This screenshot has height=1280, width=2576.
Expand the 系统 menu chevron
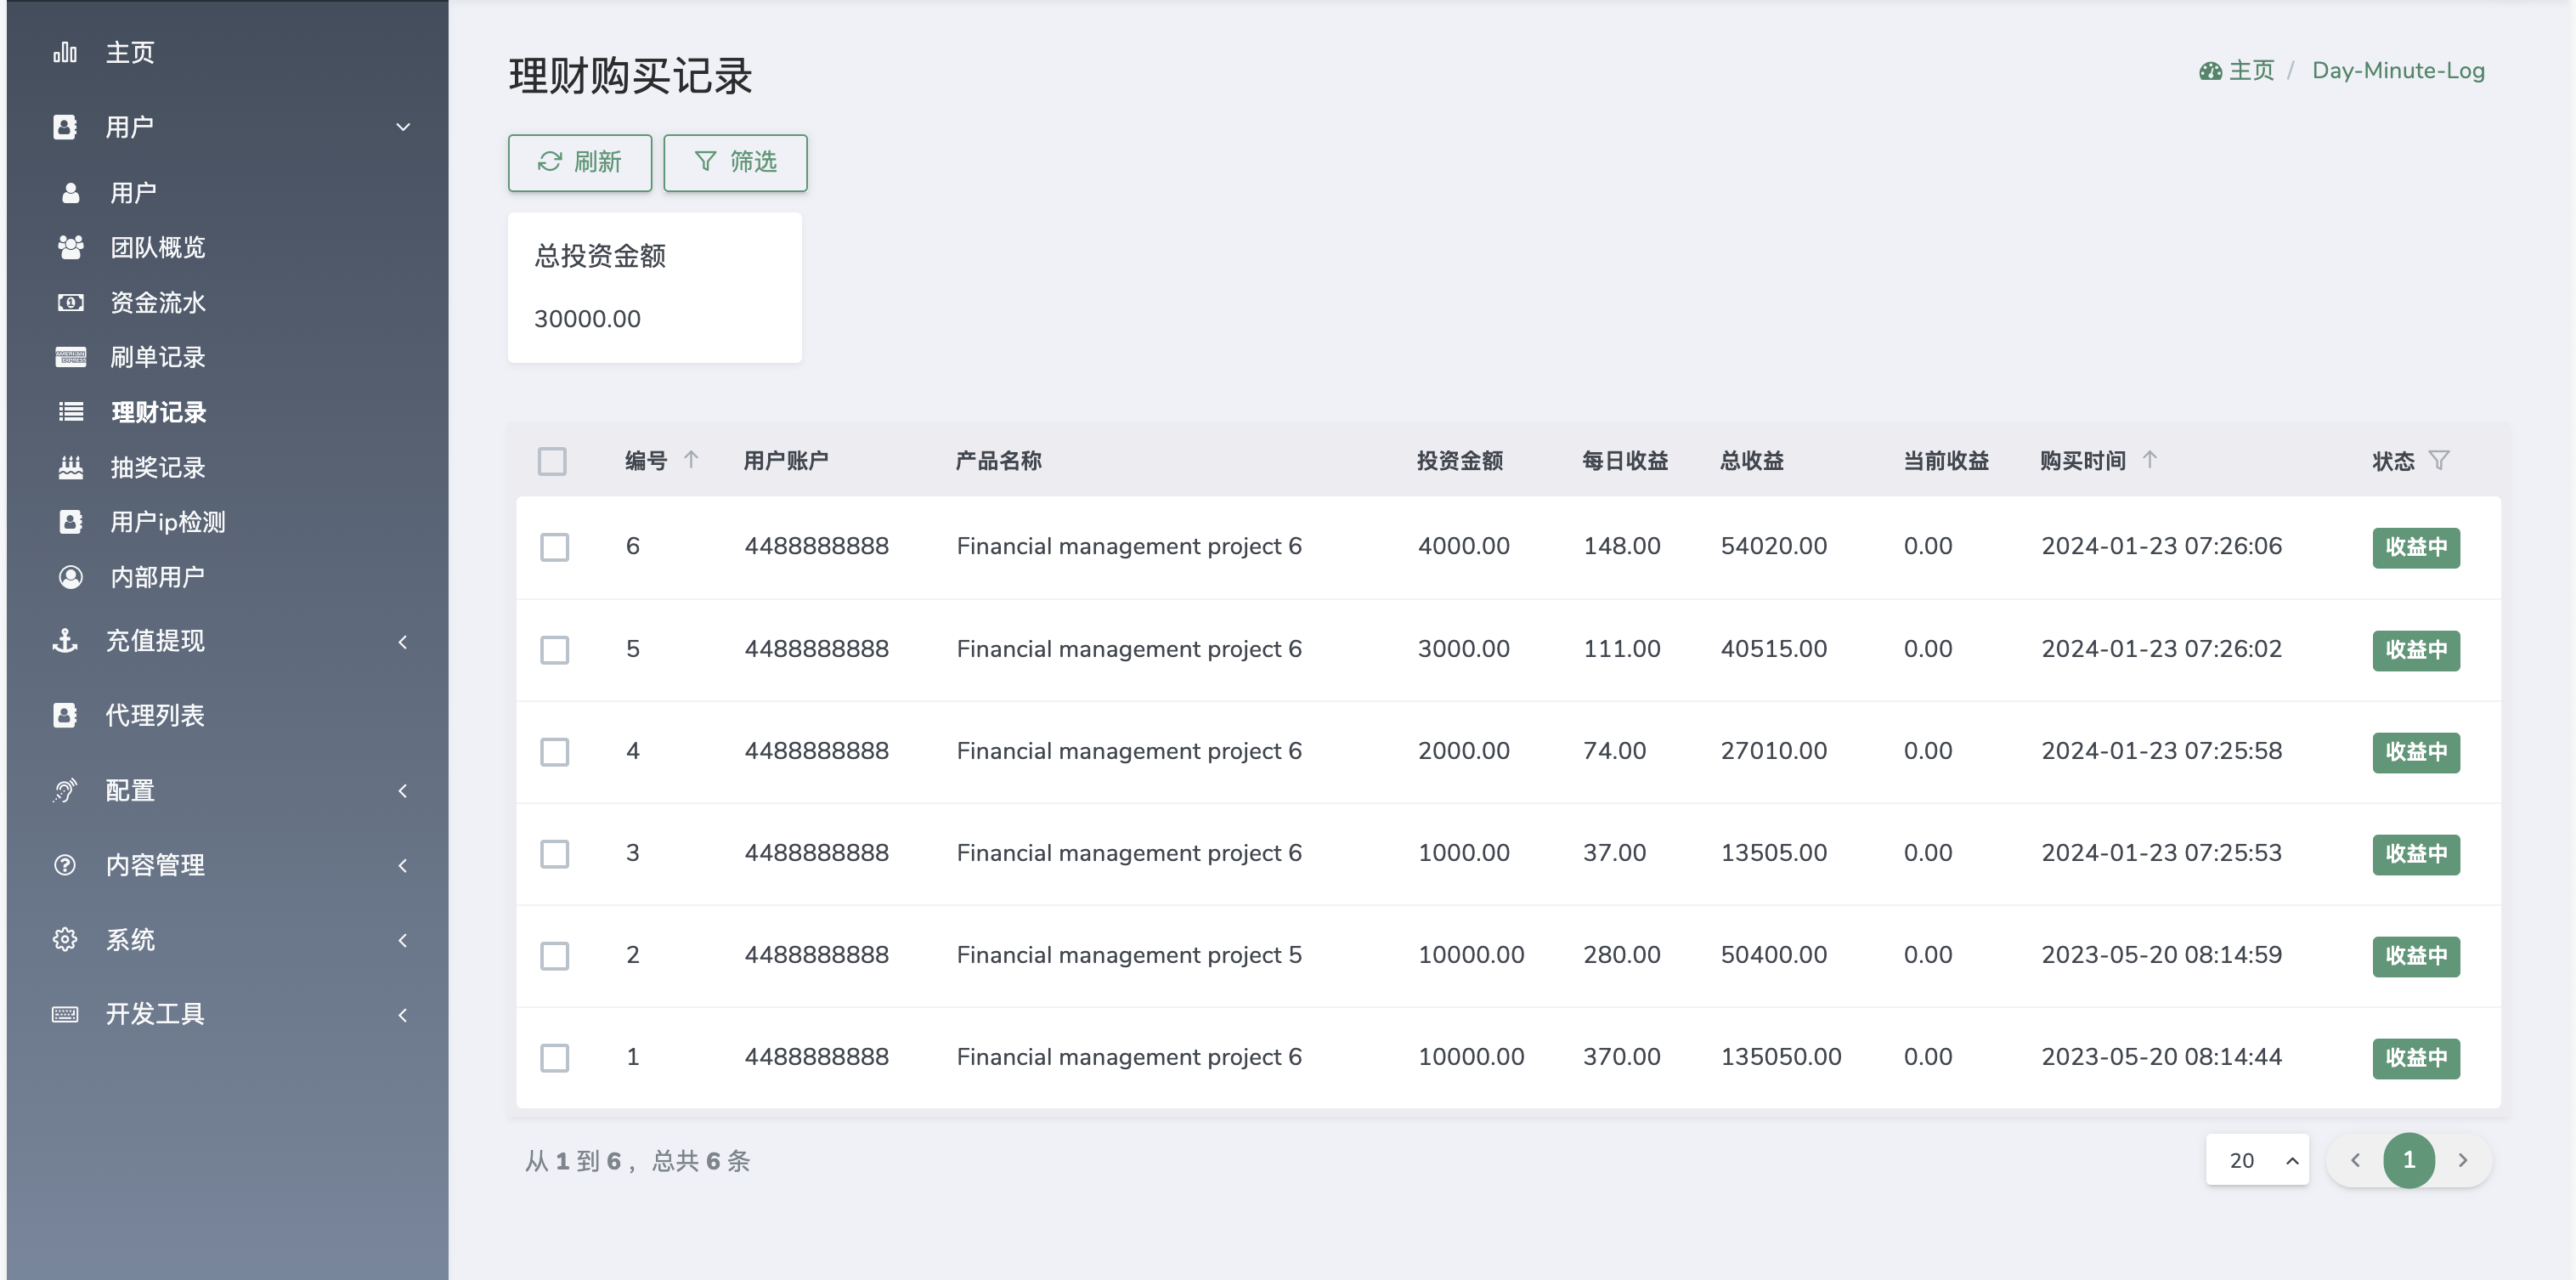click(x=403, y=940)
